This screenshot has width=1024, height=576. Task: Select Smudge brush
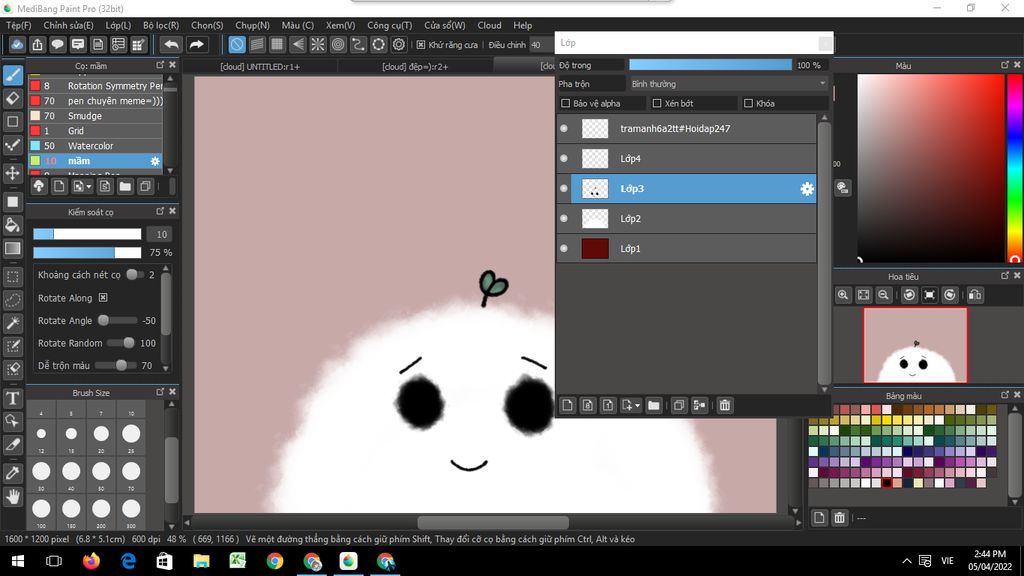[x=95, y=116]
